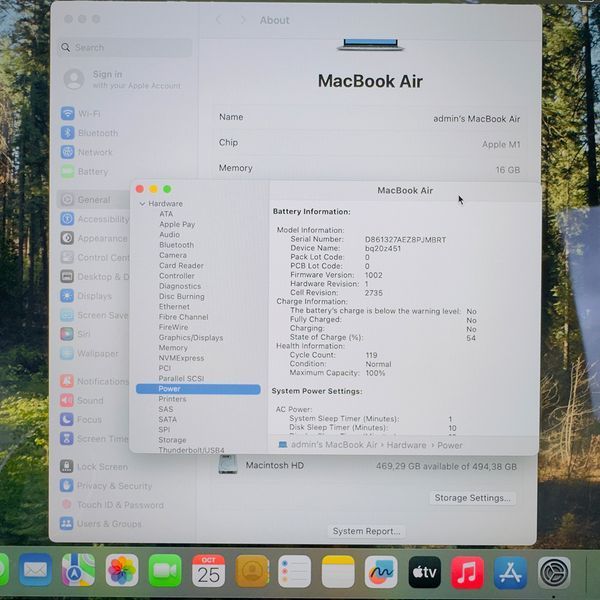Open Appearance icon in sidebar
600x600 pixels.
coord(67,238)
